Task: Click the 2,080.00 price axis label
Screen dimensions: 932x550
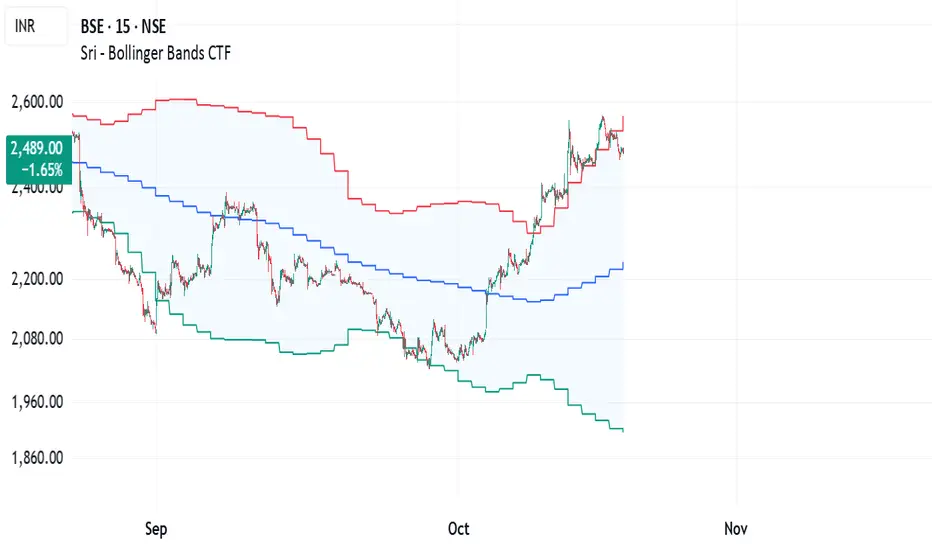Action: point(38,338)
